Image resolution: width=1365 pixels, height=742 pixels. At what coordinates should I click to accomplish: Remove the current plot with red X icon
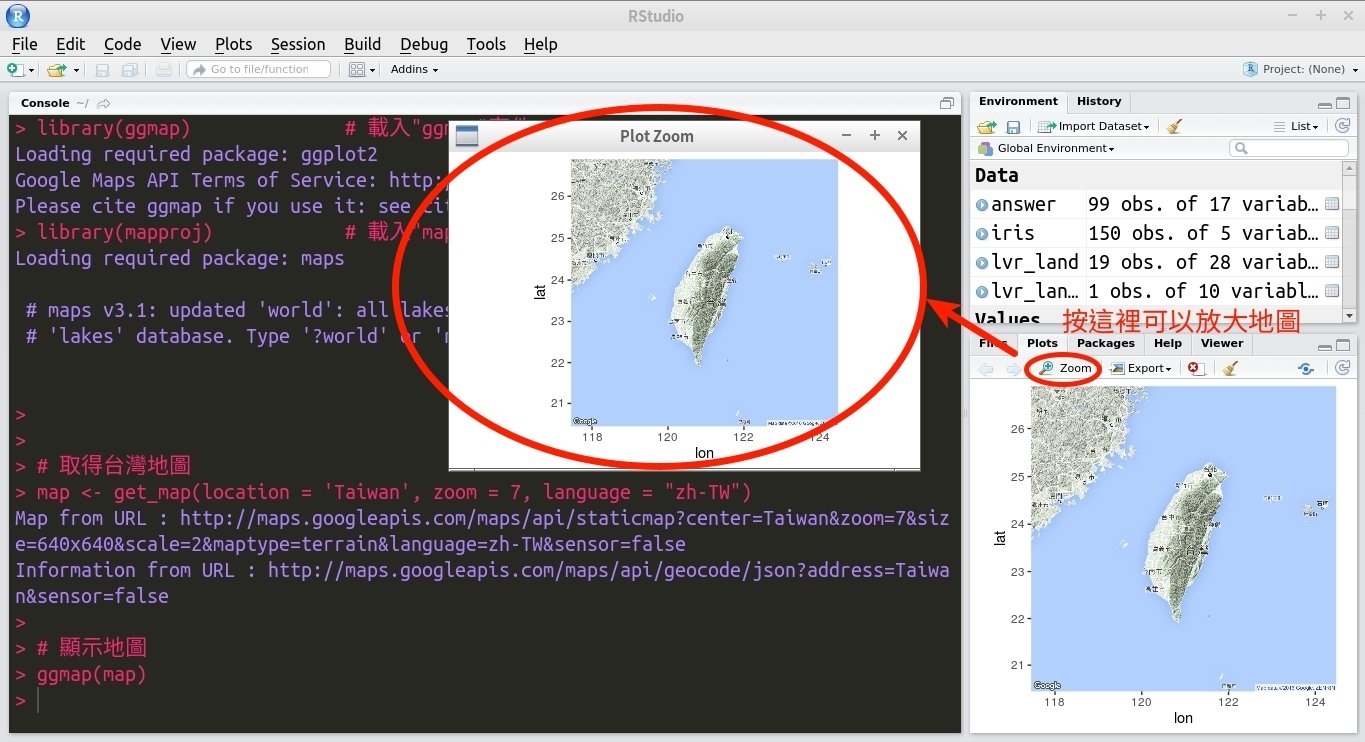1195,368
